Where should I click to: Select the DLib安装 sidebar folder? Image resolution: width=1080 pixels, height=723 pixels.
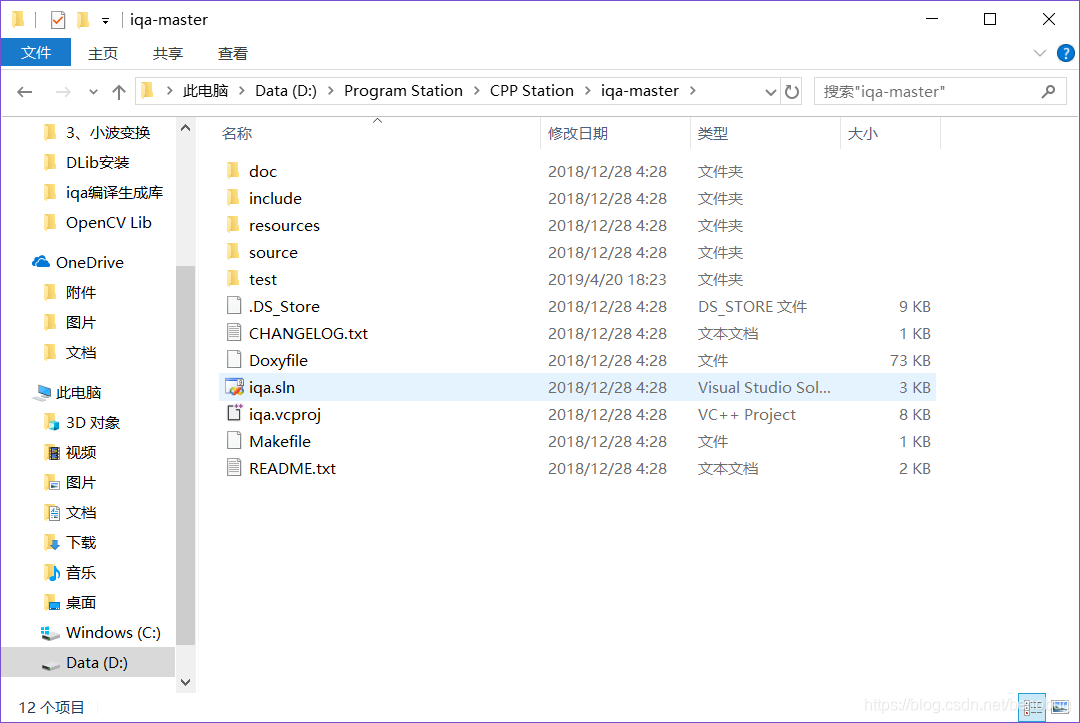[98, 163]
